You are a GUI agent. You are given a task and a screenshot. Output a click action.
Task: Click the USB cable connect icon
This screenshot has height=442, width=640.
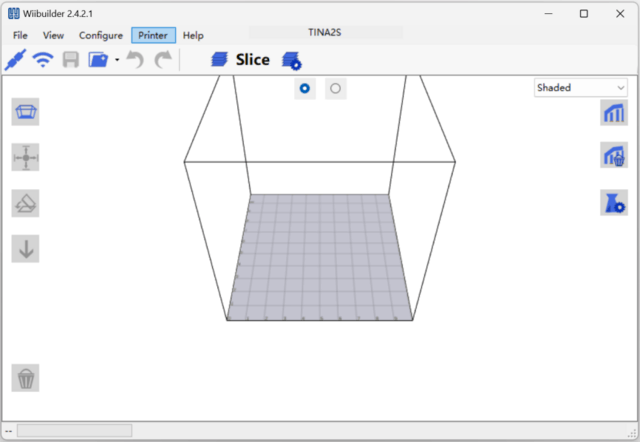(16, 60)
